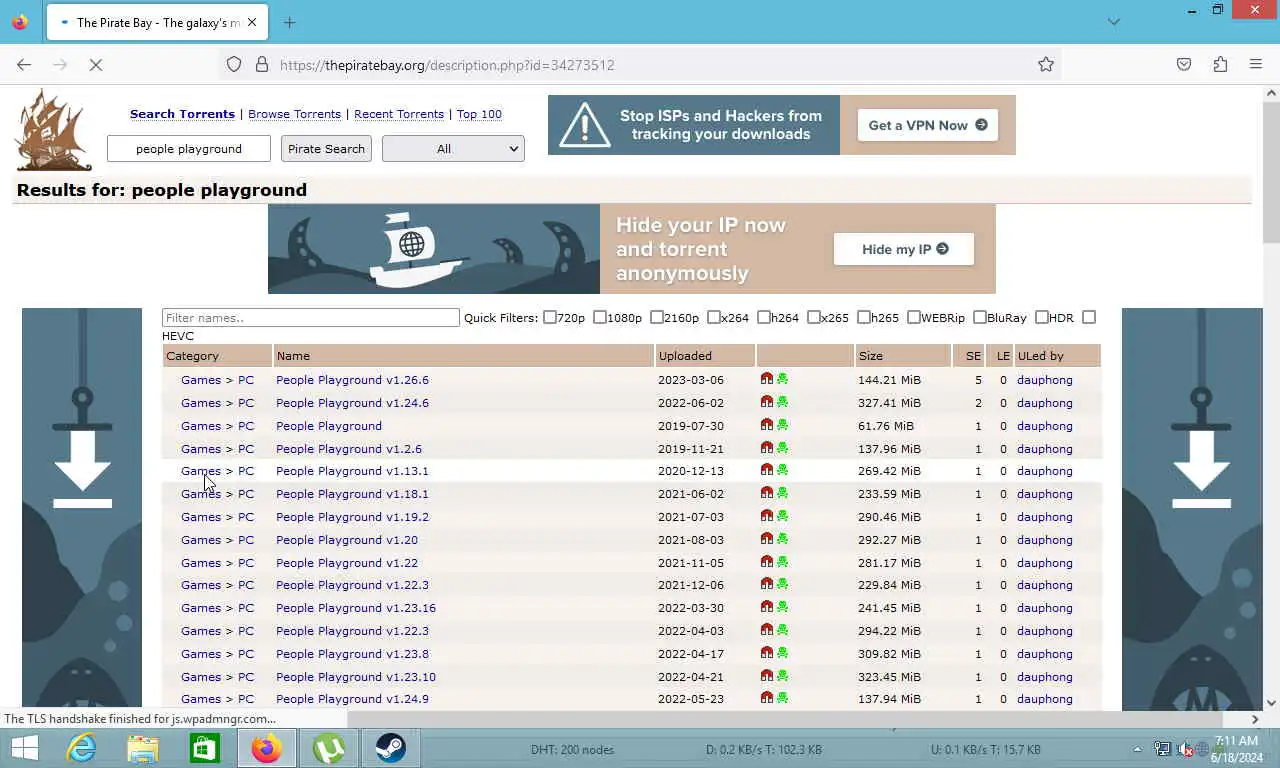Image resolution: width=1280 pixels, height=768 pixels.
Task: Enable the 2160p quick filter
Action: pos(657,317)
